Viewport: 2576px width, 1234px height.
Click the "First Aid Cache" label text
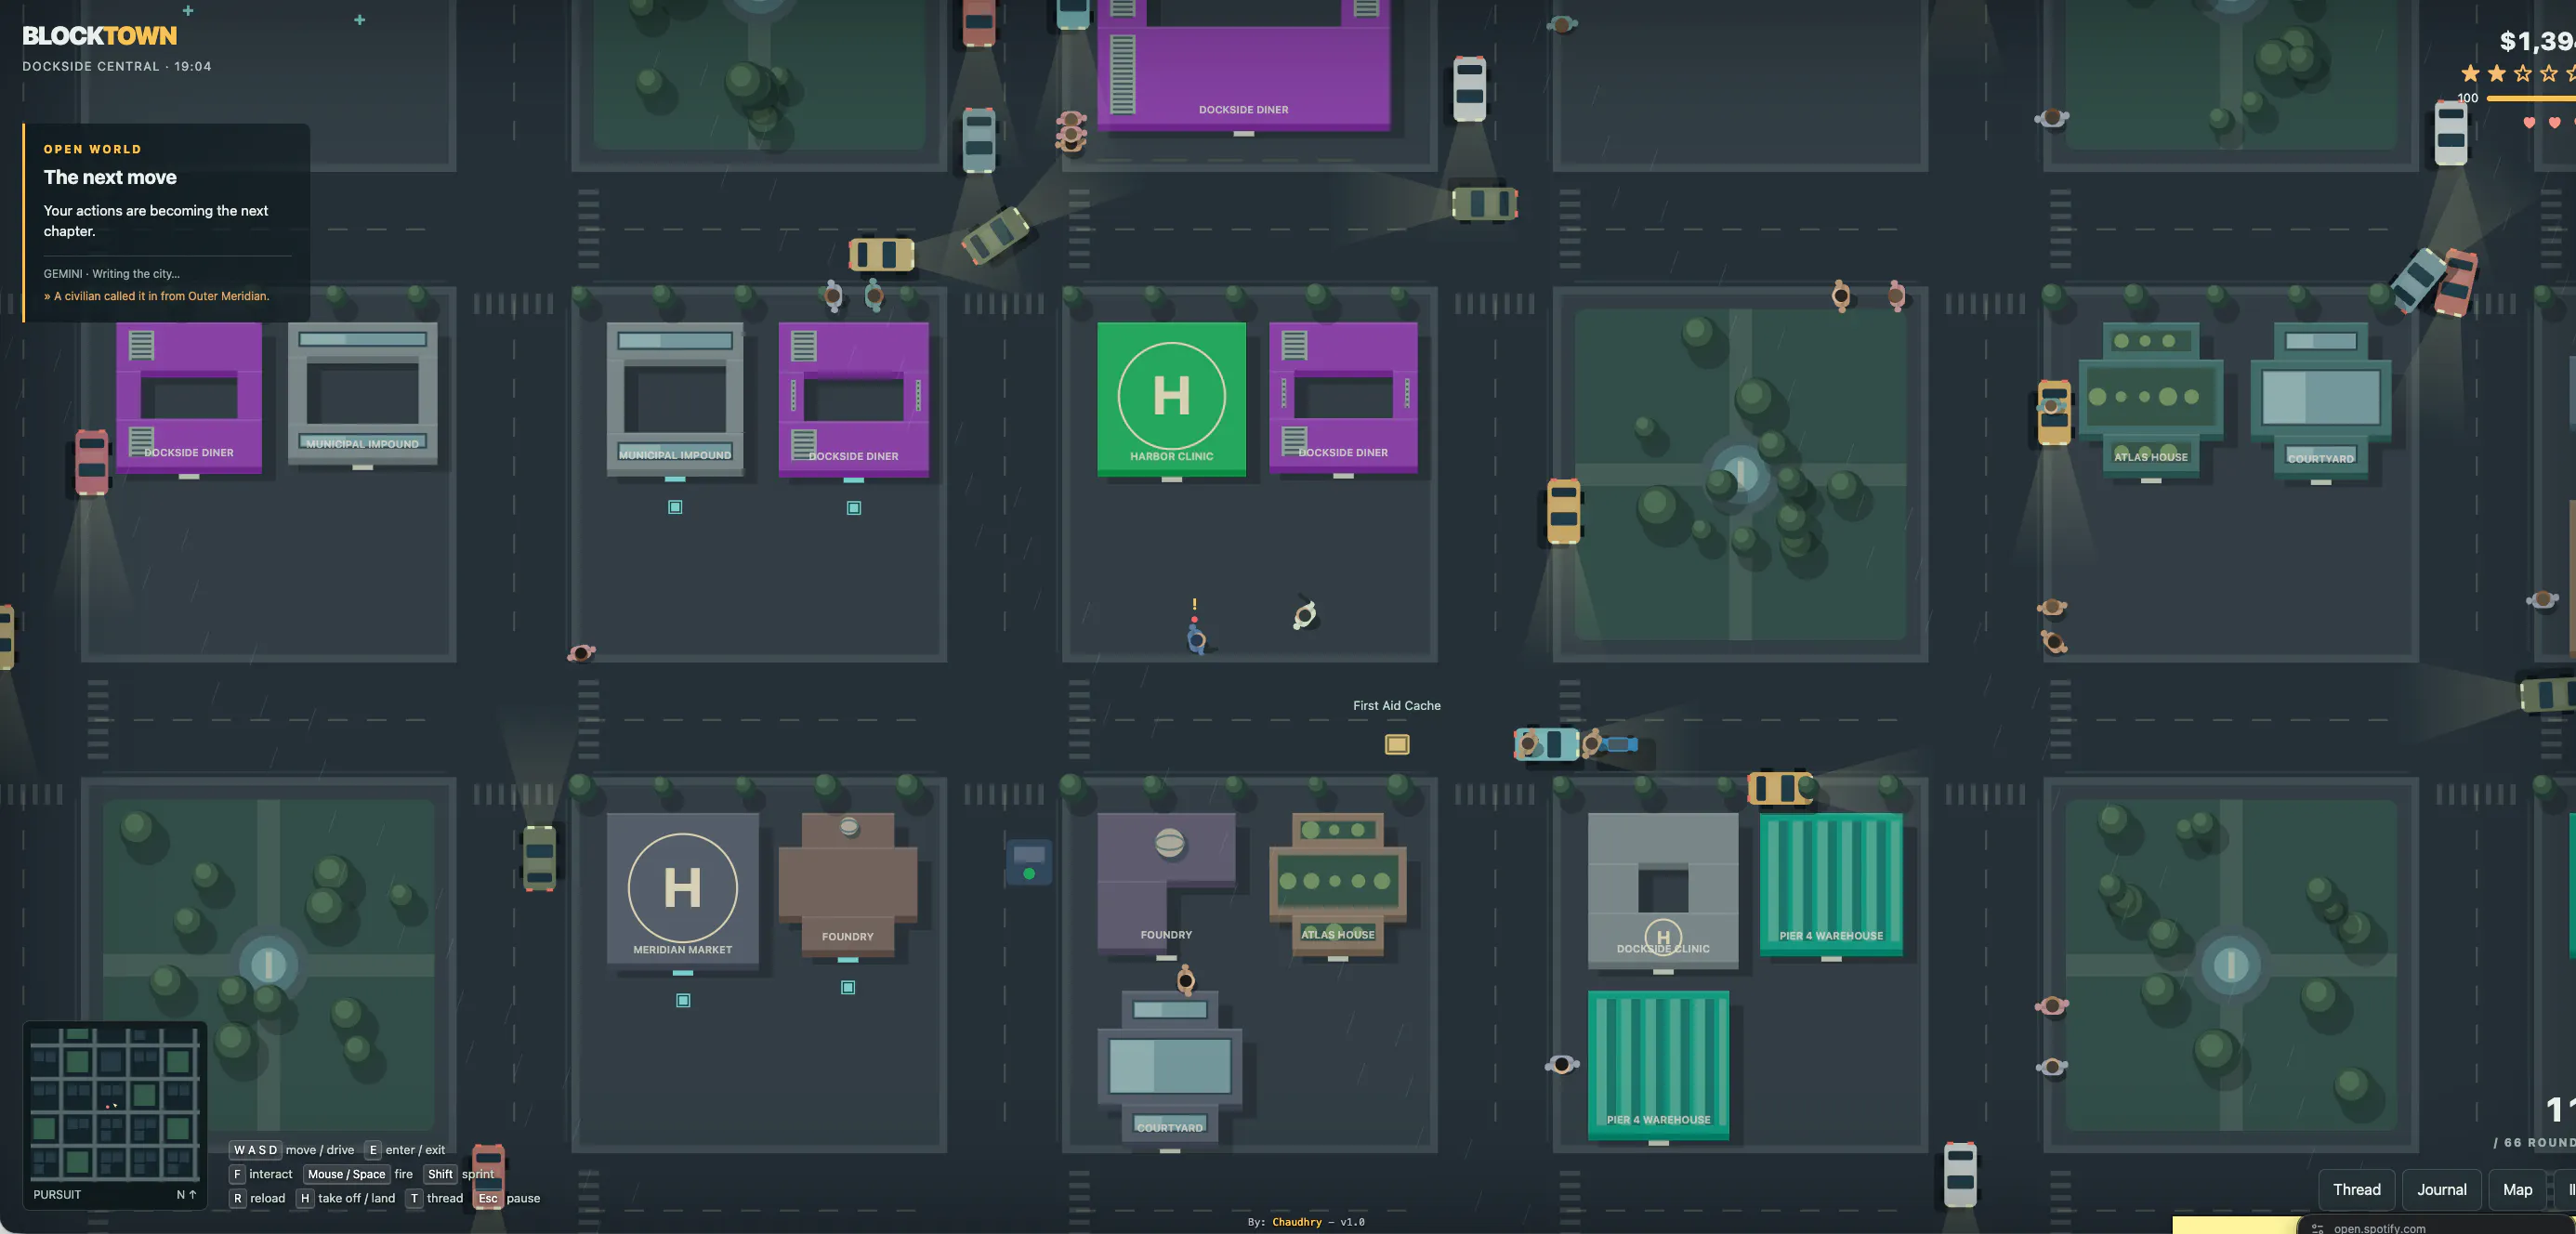click(1396, 705)
